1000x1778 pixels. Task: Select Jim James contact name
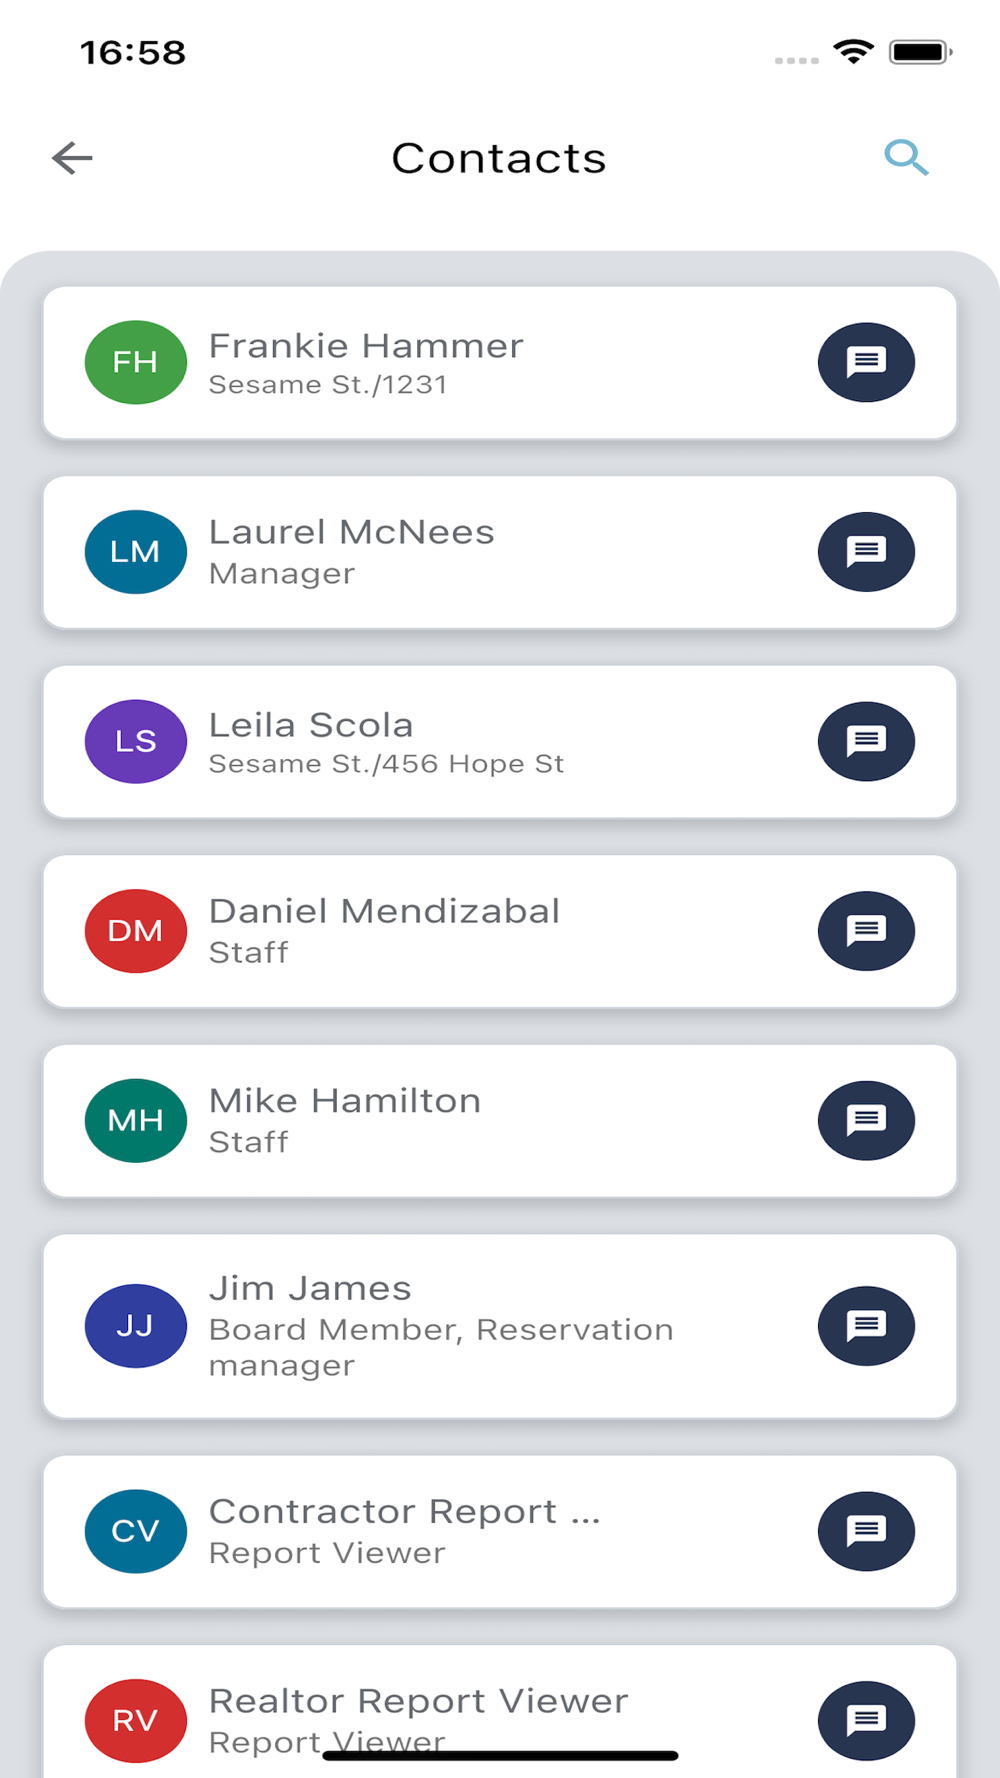coord(310,1288)
